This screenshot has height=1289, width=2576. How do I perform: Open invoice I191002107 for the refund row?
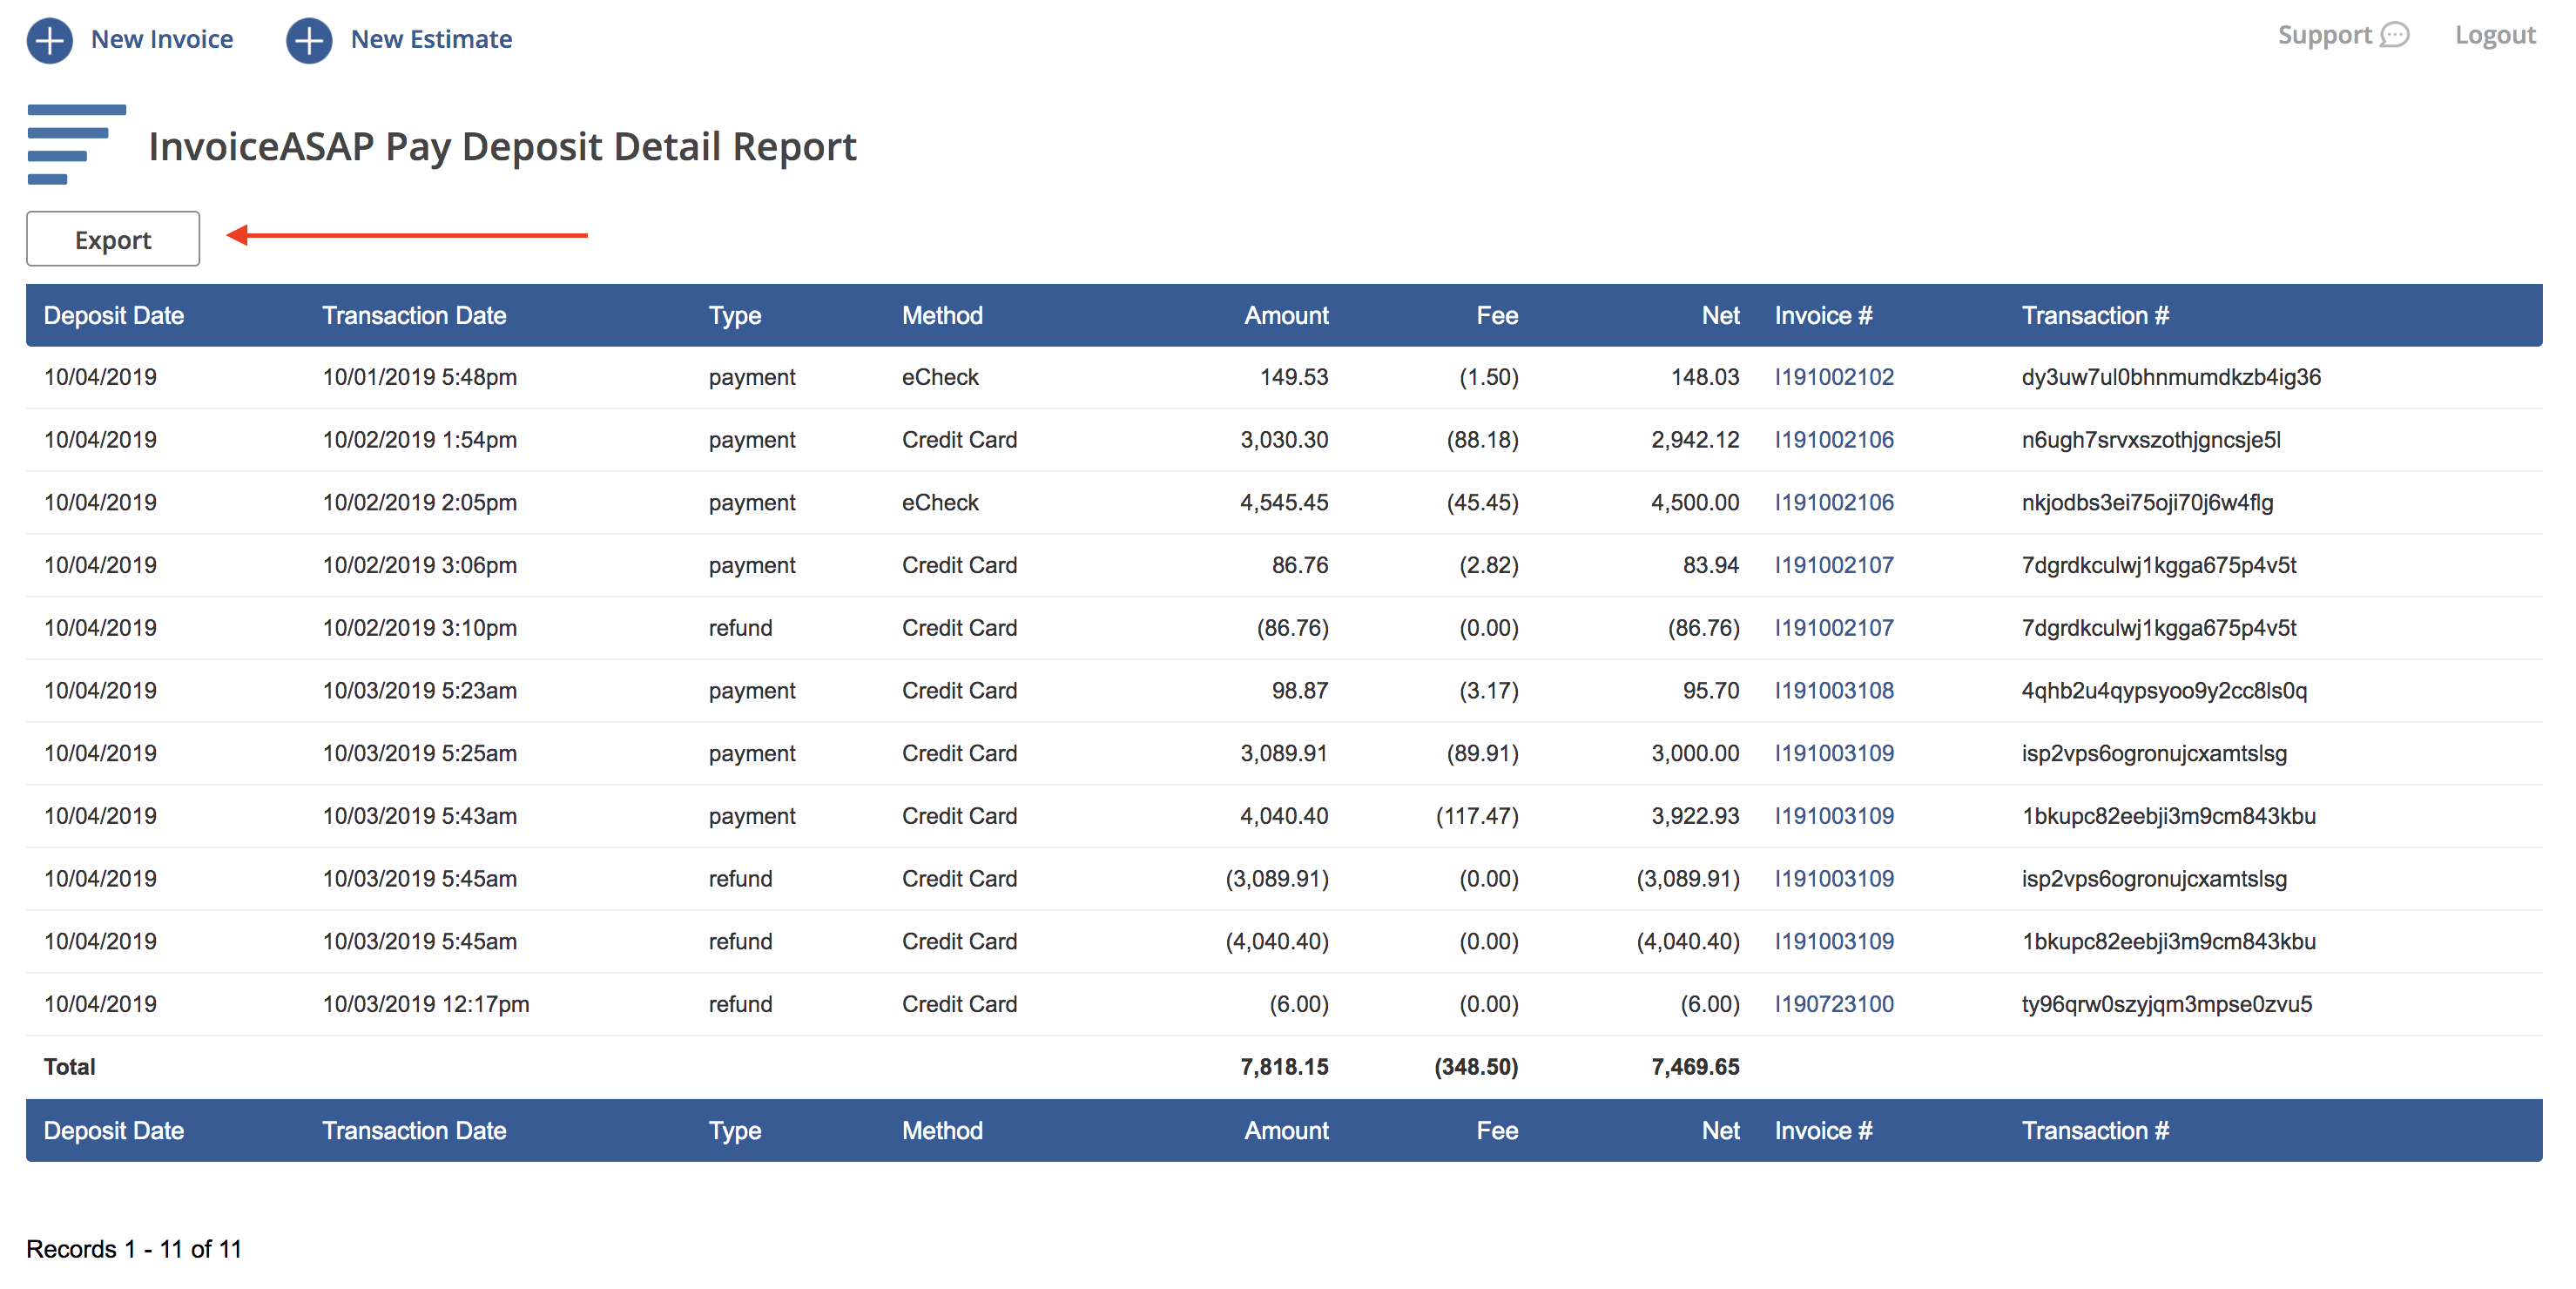point(1834,627)
